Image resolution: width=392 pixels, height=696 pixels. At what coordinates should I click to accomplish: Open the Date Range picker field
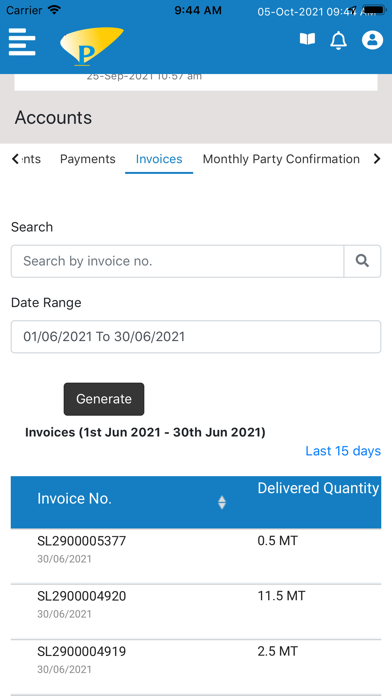[196, 336]
